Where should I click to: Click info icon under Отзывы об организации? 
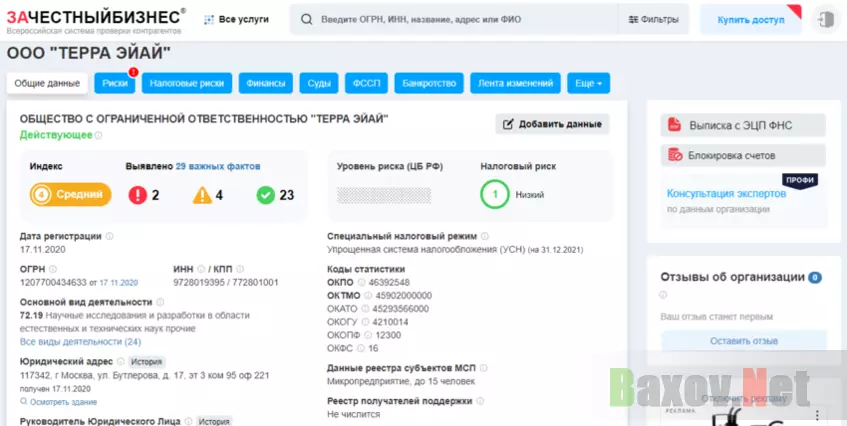663,295
